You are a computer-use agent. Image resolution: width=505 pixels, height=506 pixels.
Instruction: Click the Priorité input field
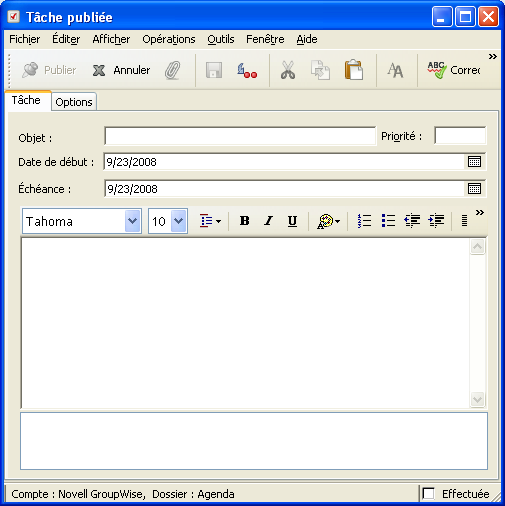coord(460,136)
